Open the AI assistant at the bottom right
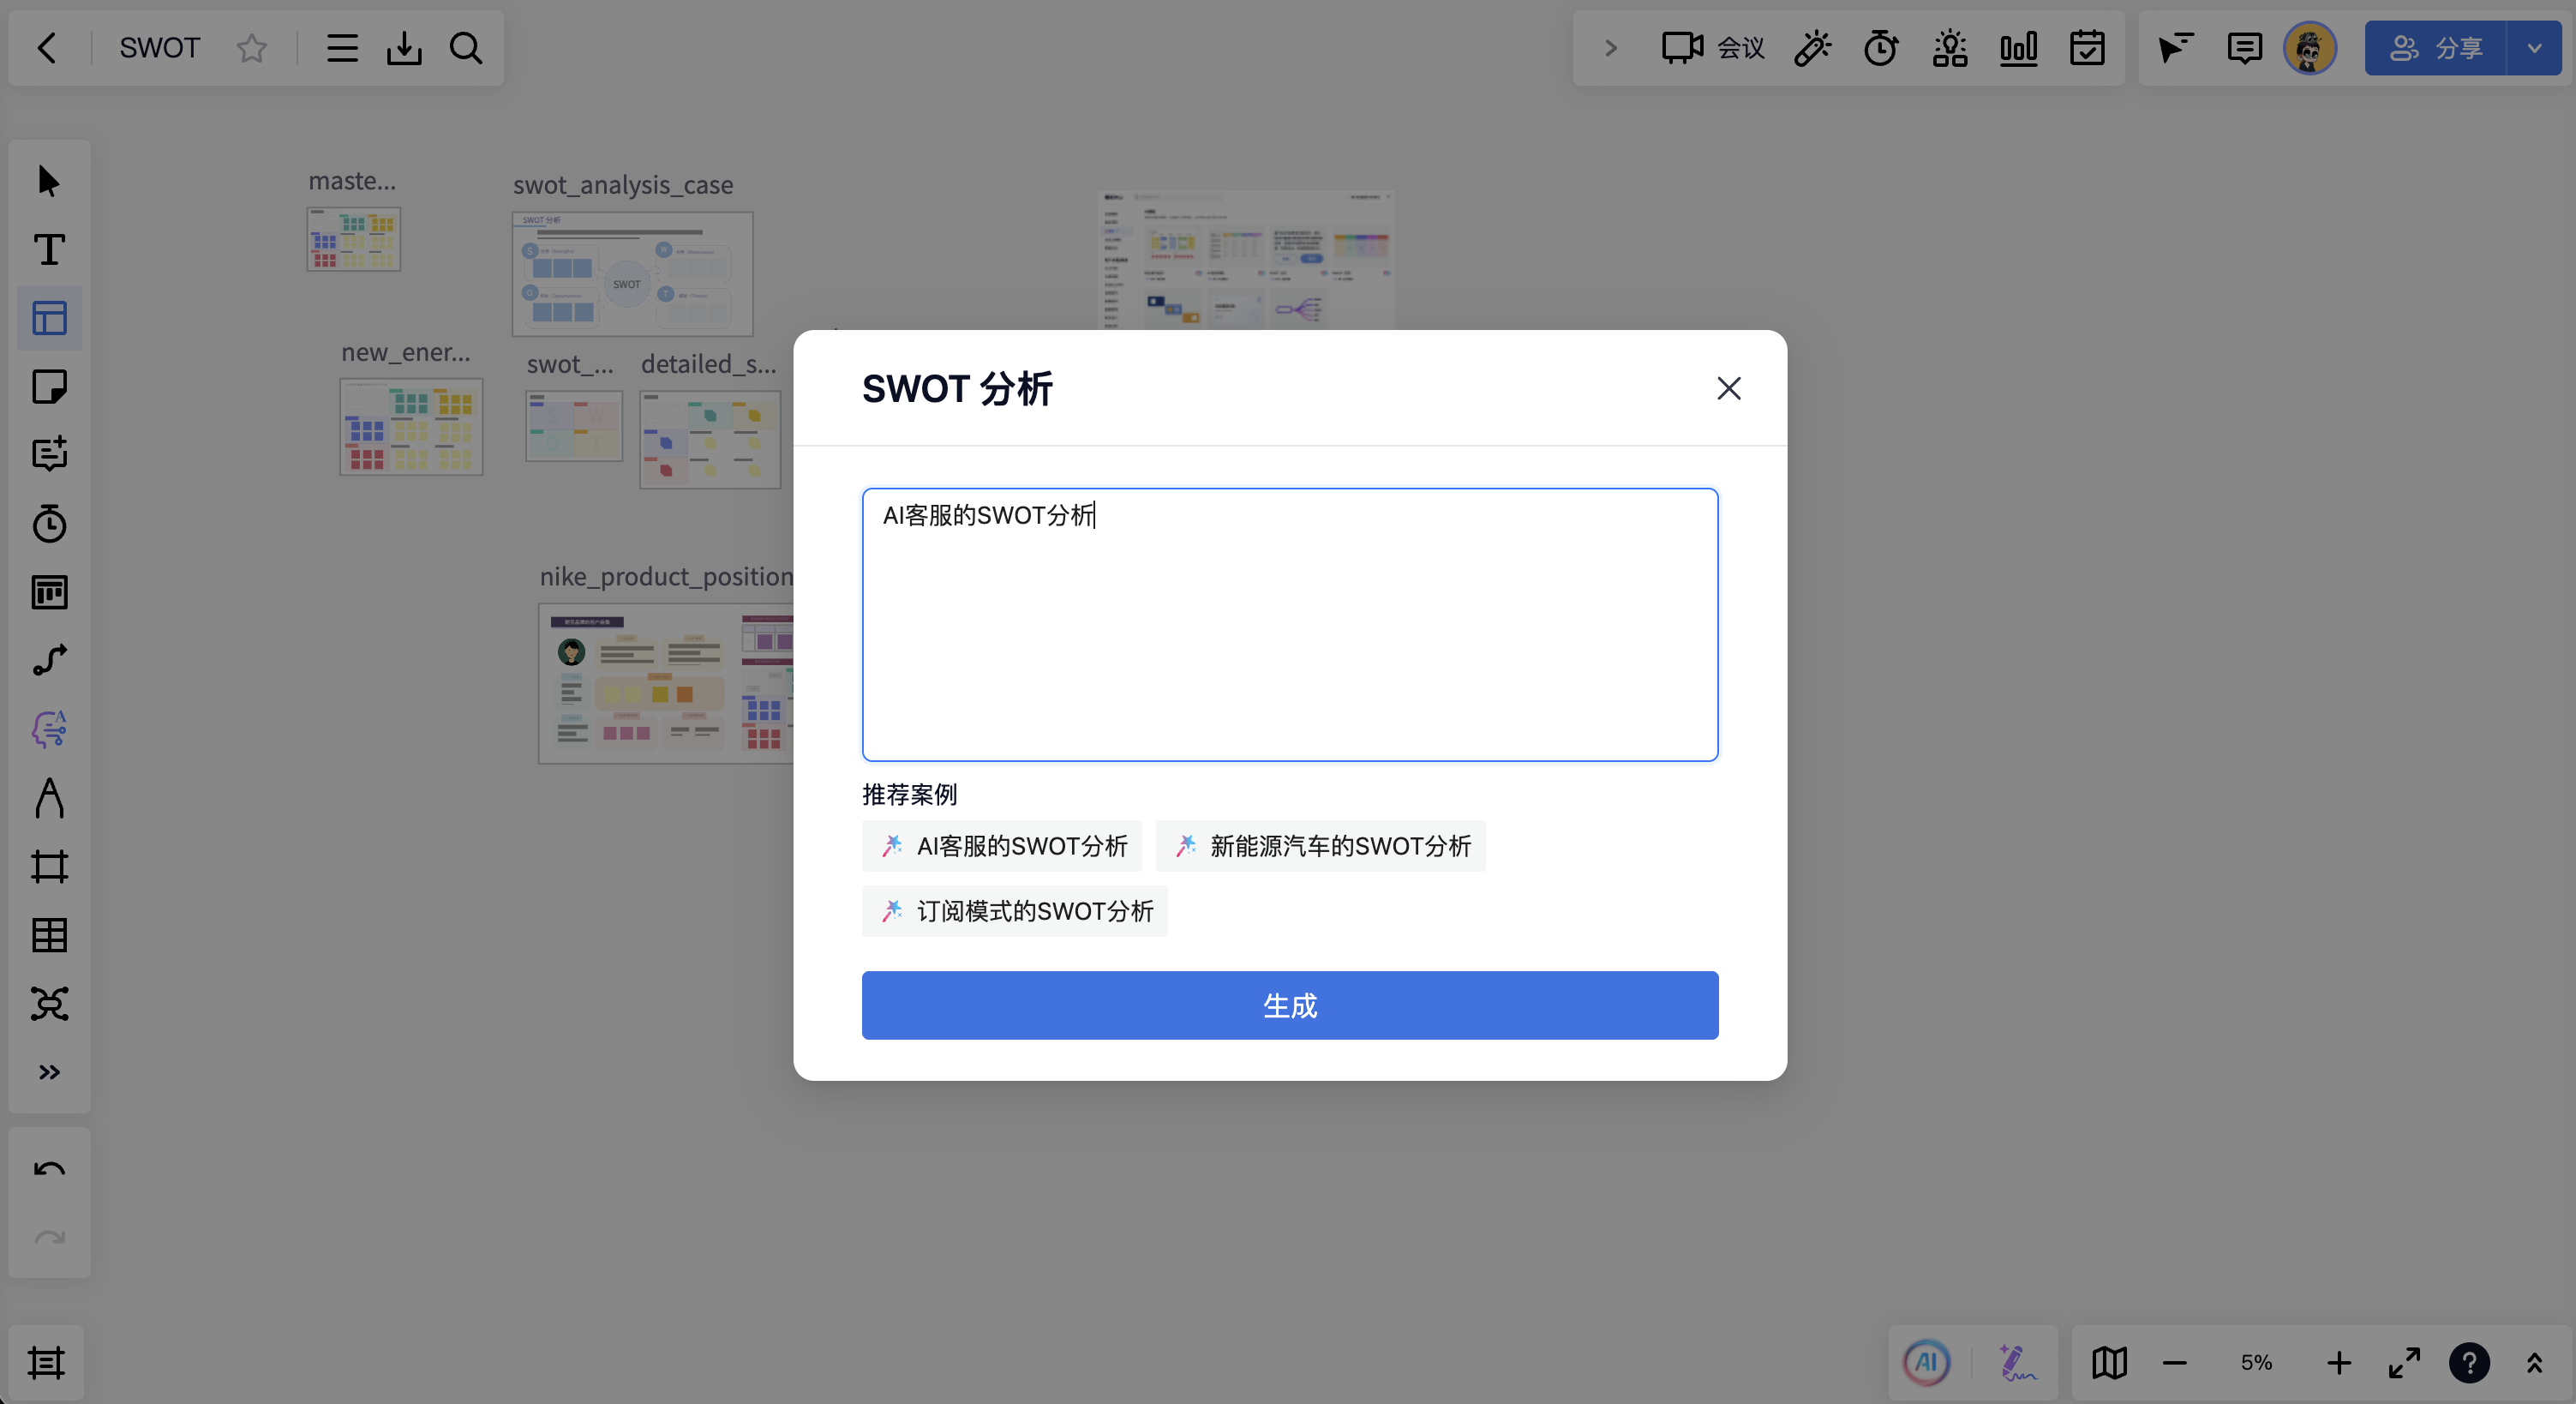The image size is (2576, 1404). [x=1925, y=1362]
